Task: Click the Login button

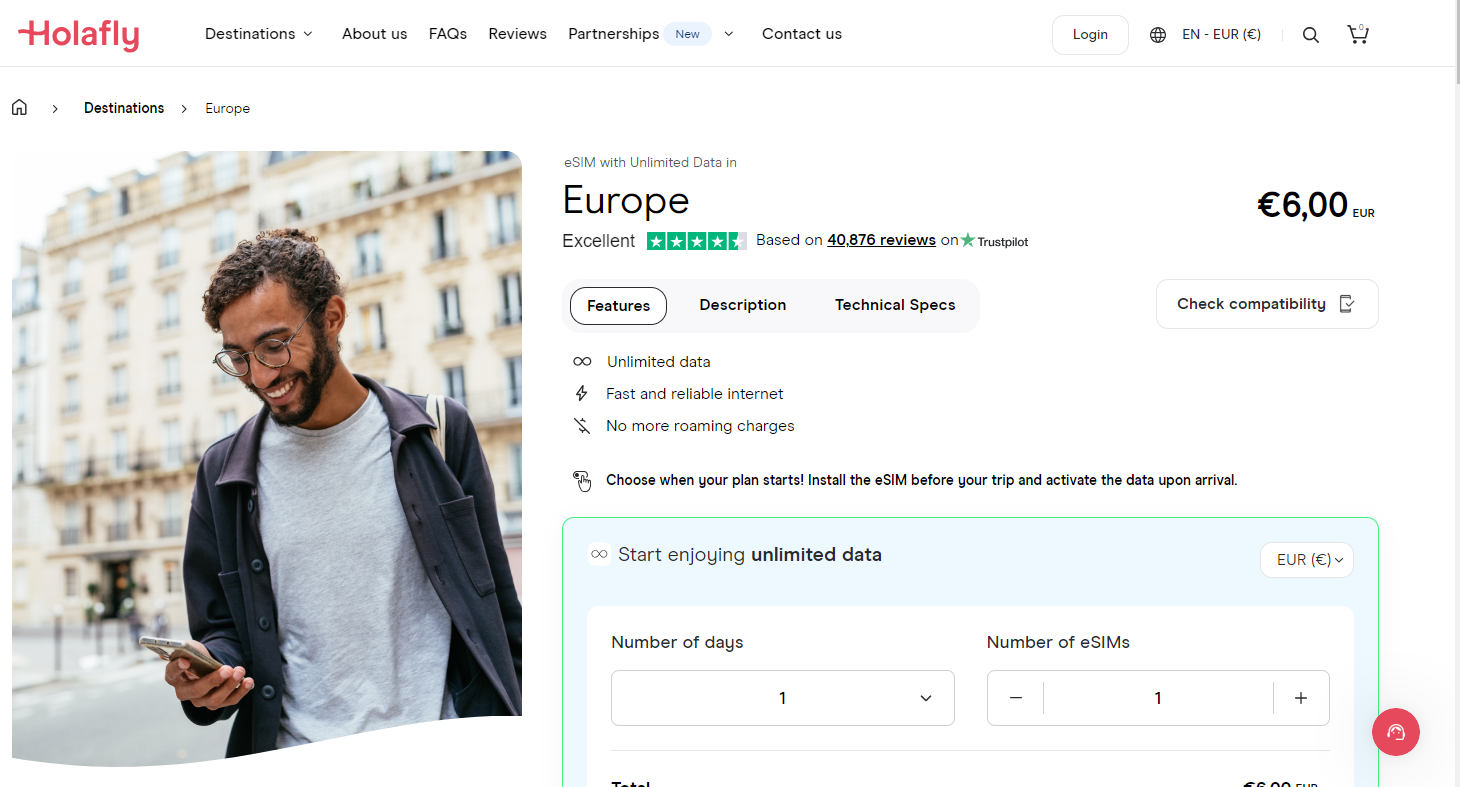Action: 1089,35
